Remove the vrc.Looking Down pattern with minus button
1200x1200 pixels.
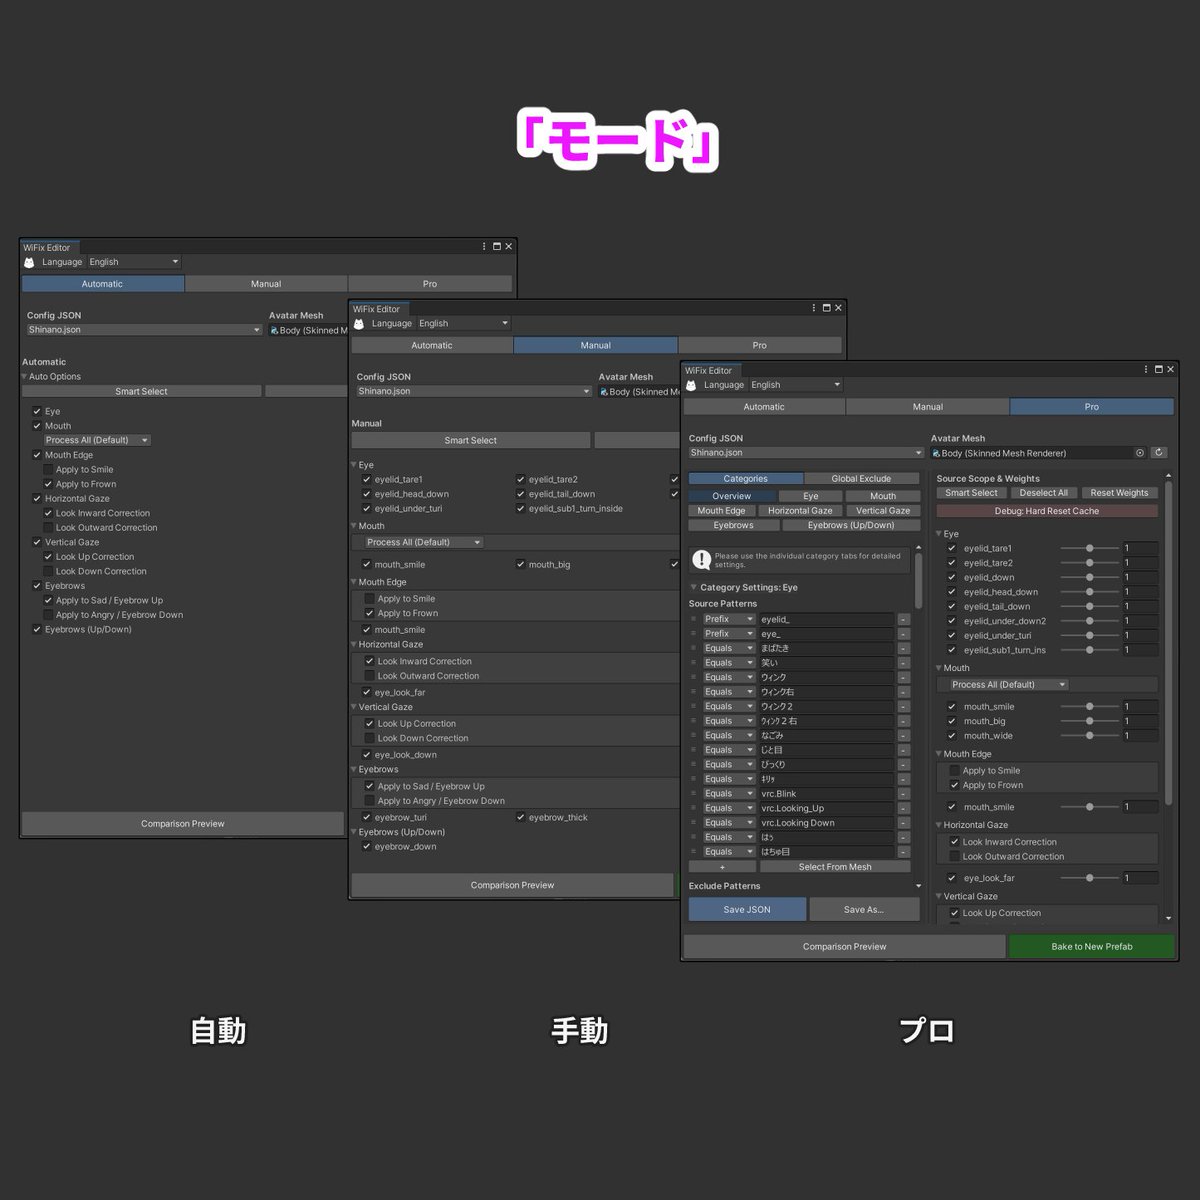903,823
